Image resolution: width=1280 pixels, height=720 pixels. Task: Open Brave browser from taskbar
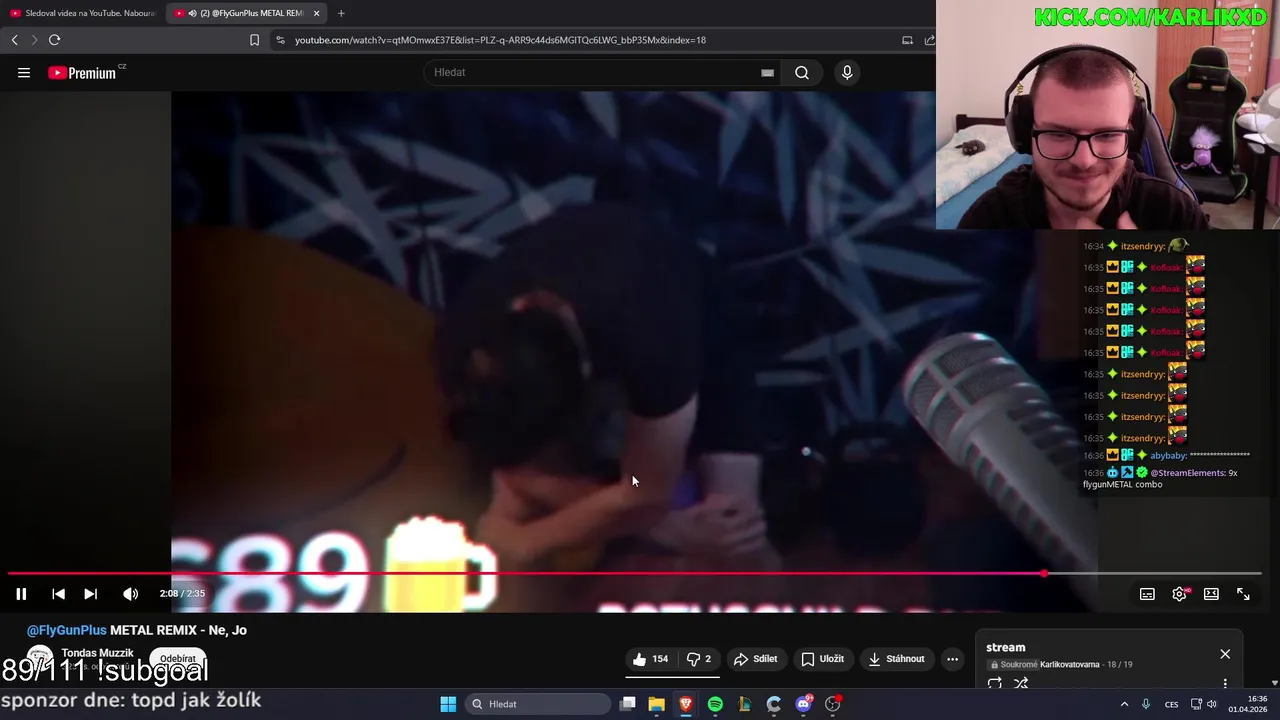tap(686, 704)
